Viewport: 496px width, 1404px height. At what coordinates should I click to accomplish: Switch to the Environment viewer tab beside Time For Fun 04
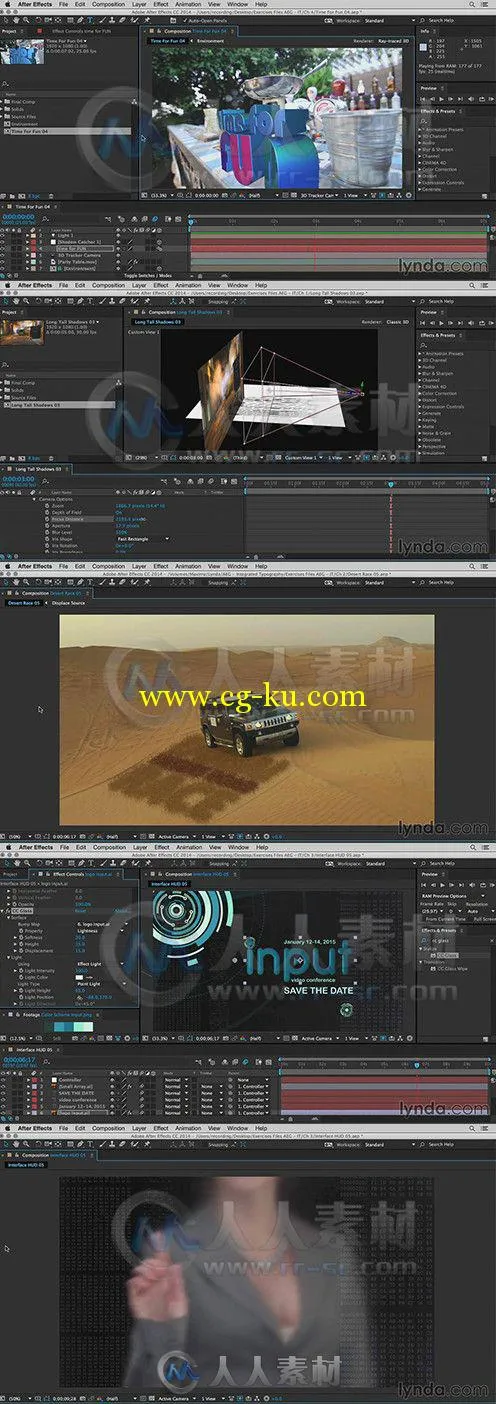[x=211, y=42]
